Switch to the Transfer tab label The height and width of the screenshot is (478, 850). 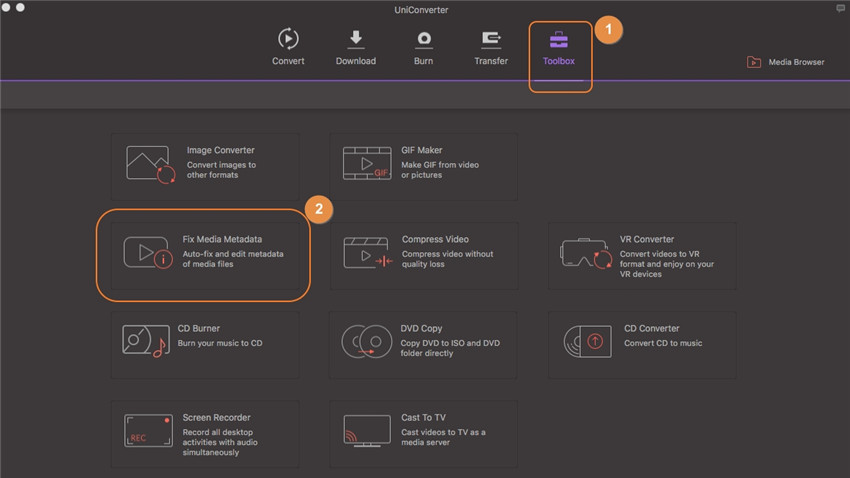(491, 61)
